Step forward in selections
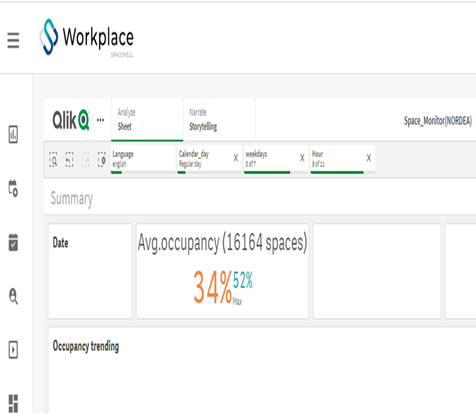Image resolution: width=476 pixels, height=414 pixels. [x=86, y=159]
